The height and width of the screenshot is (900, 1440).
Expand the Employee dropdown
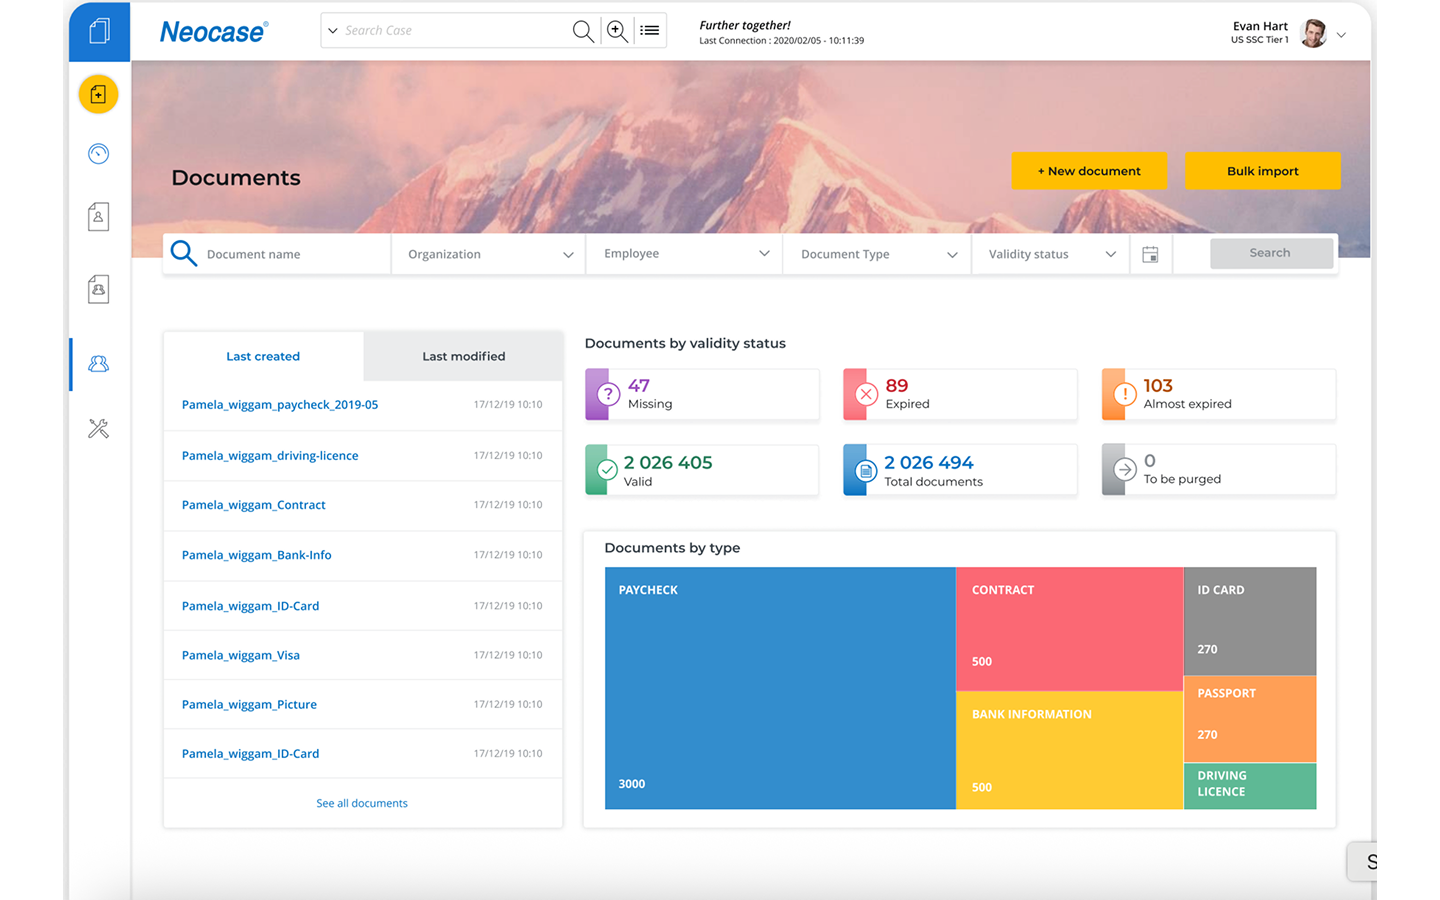pyautogui.click(x=685, y=254)
